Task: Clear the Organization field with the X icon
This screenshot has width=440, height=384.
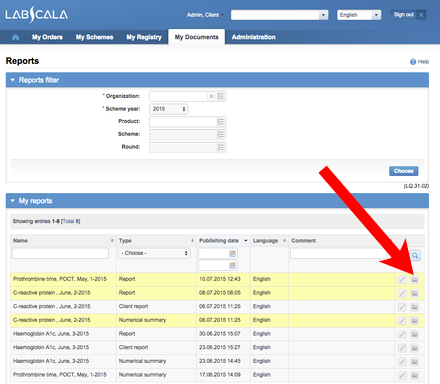Action: (211, 96)
